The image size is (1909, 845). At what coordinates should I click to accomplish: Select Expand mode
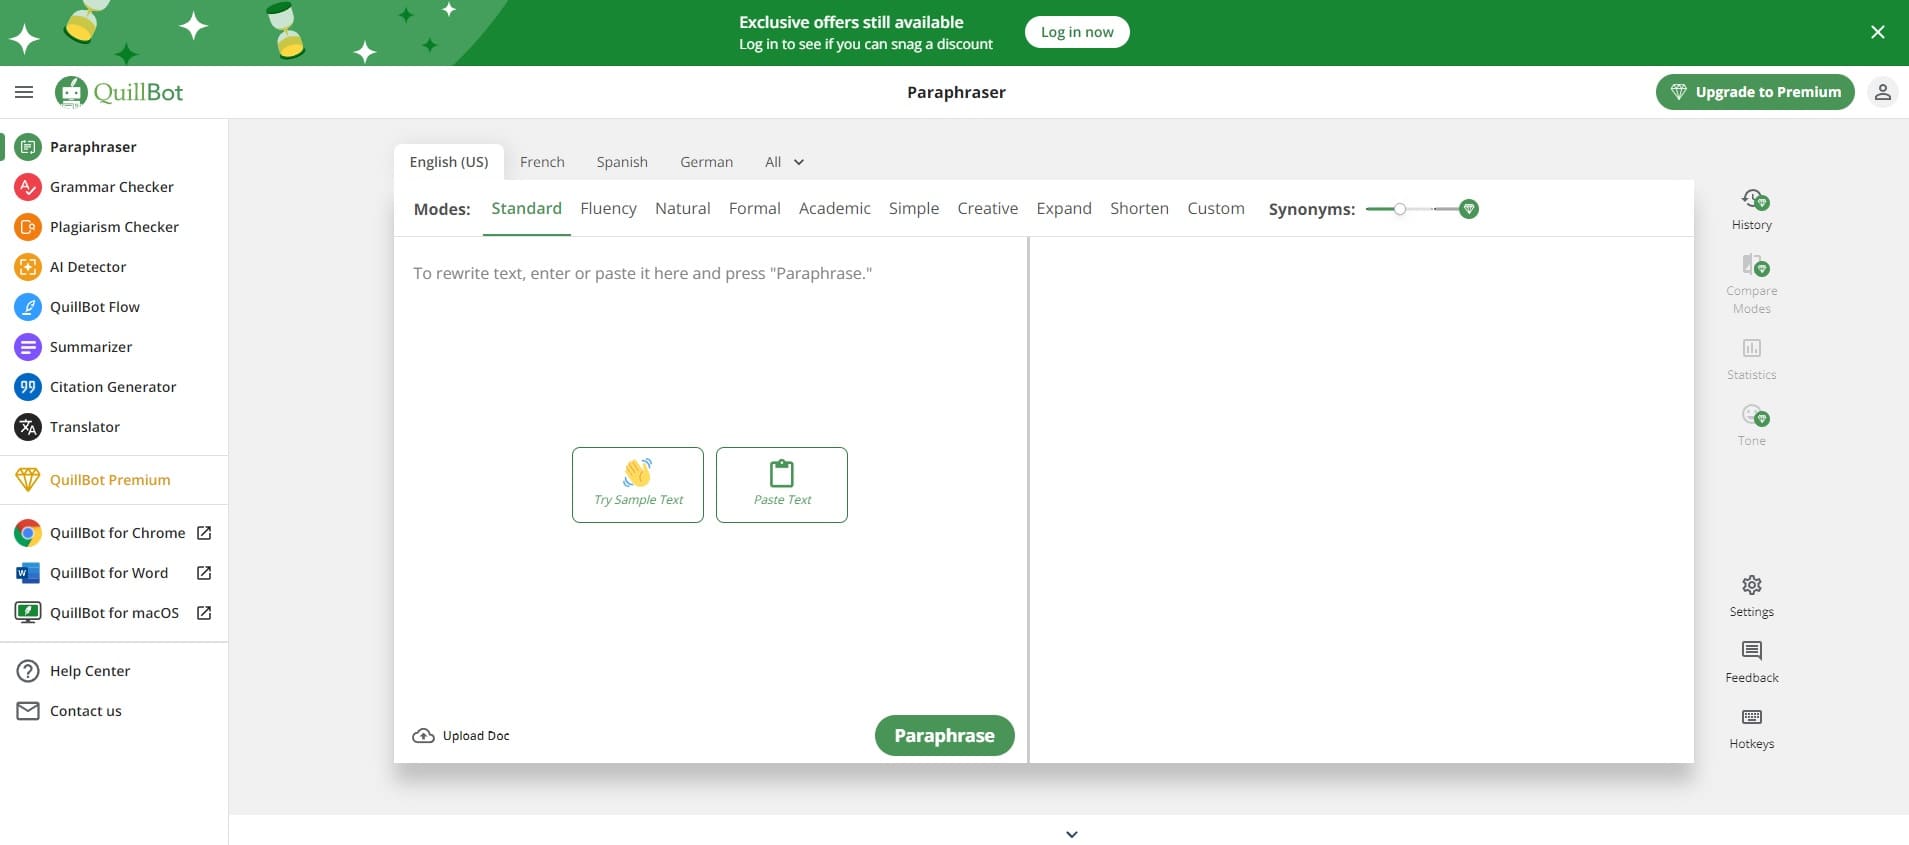(1064, 208)
